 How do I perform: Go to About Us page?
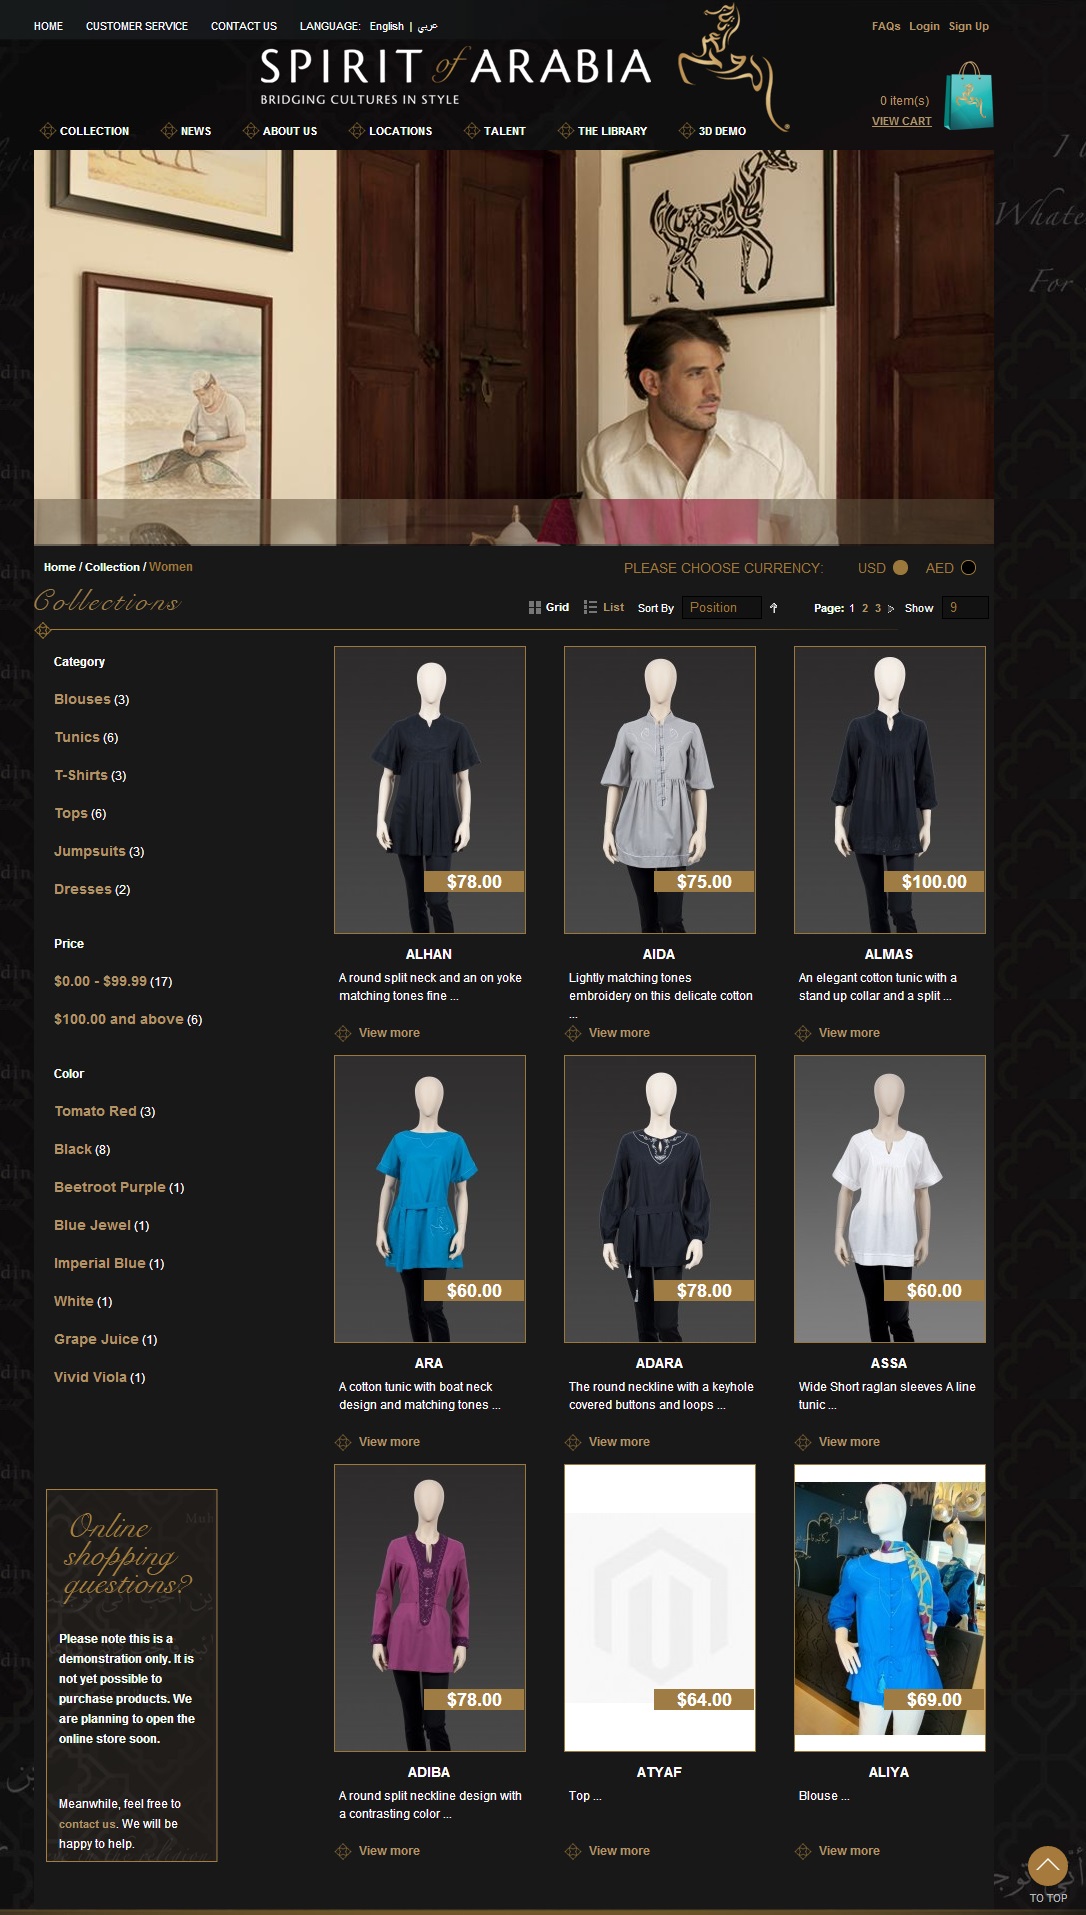(290, 131)
